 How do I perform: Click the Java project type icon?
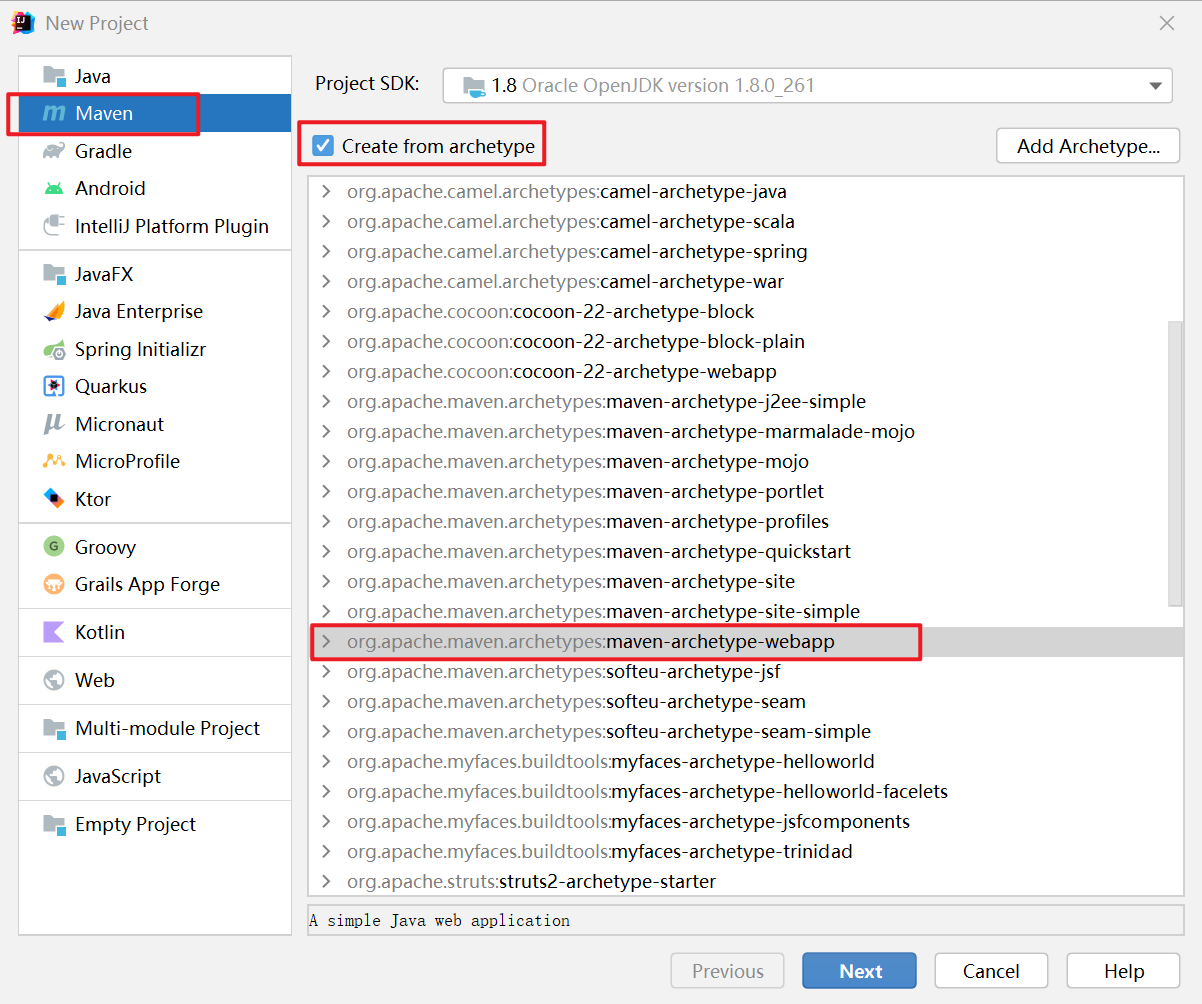click(x=54, y=76)
